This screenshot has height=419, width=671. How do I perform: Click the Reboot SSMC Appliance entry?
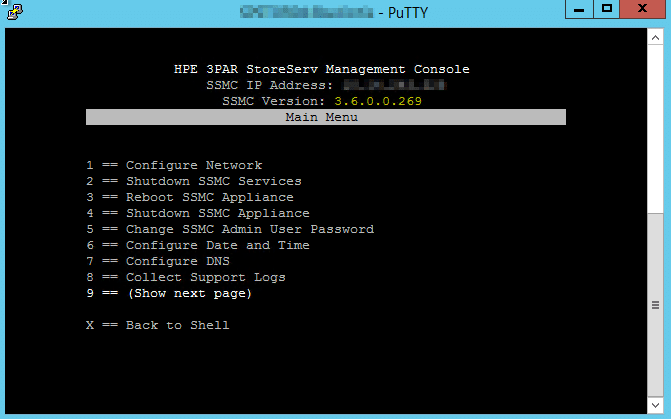click(190, 197)
